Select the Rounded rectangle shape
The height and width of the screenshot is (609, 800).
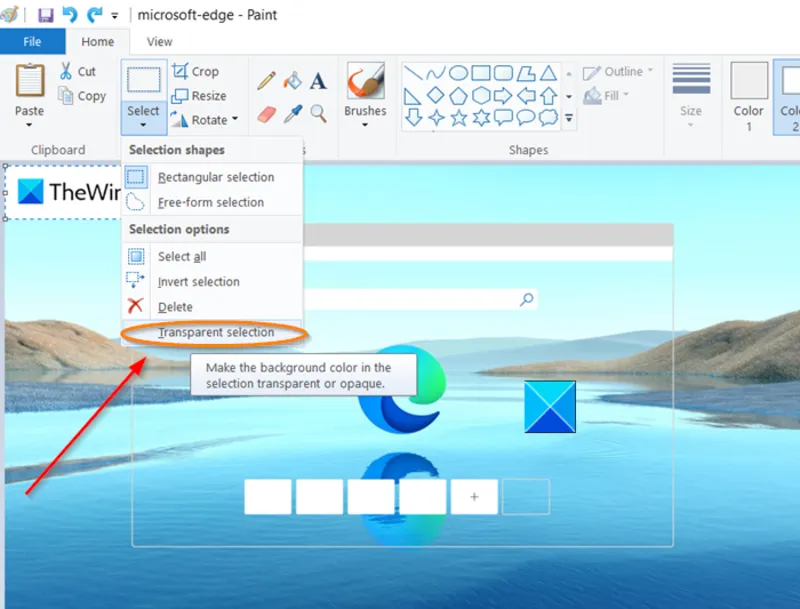[503, 73]
